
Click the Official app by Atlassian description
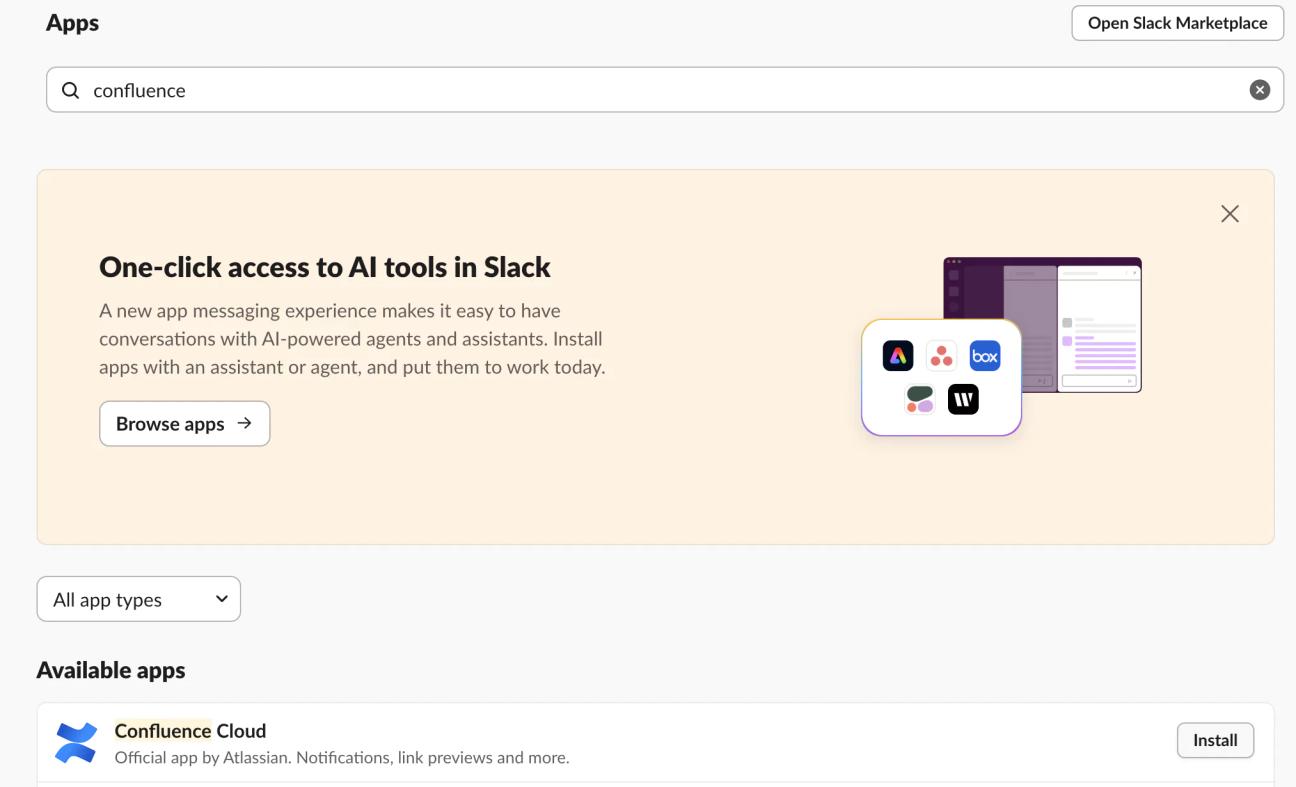coord(342,758)
